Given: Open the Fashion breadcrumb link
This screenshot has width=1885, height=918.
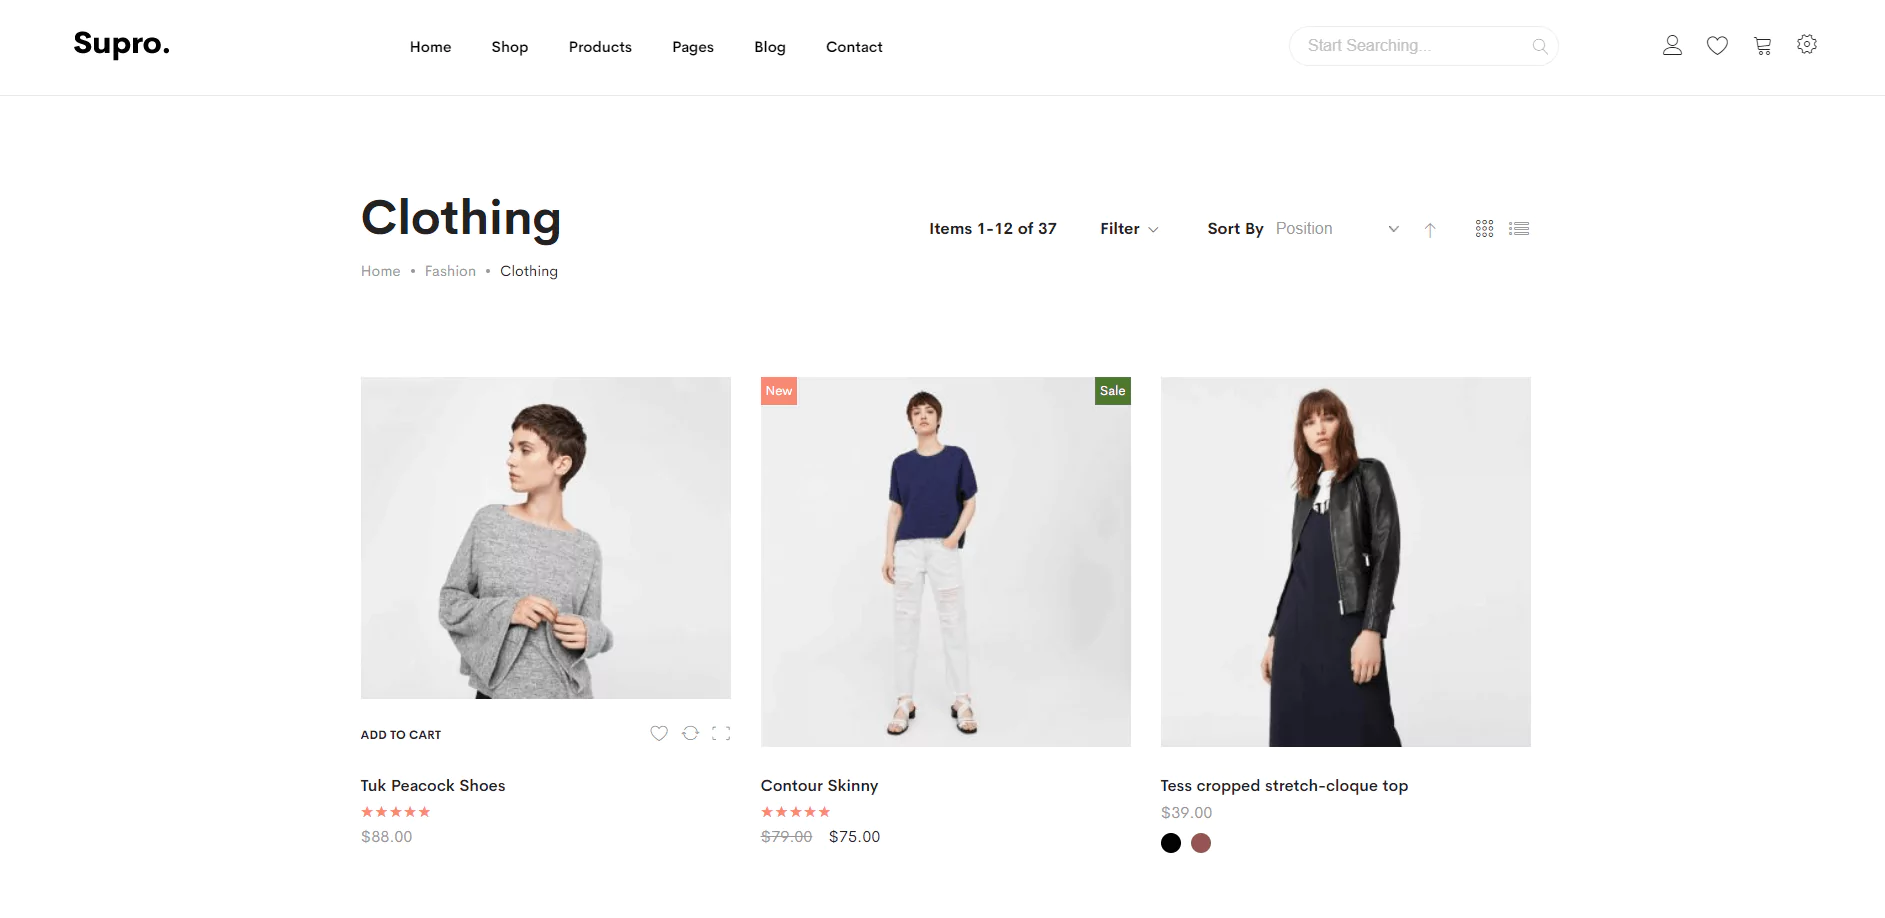Looking at the screenshot, I should (450, 271).
